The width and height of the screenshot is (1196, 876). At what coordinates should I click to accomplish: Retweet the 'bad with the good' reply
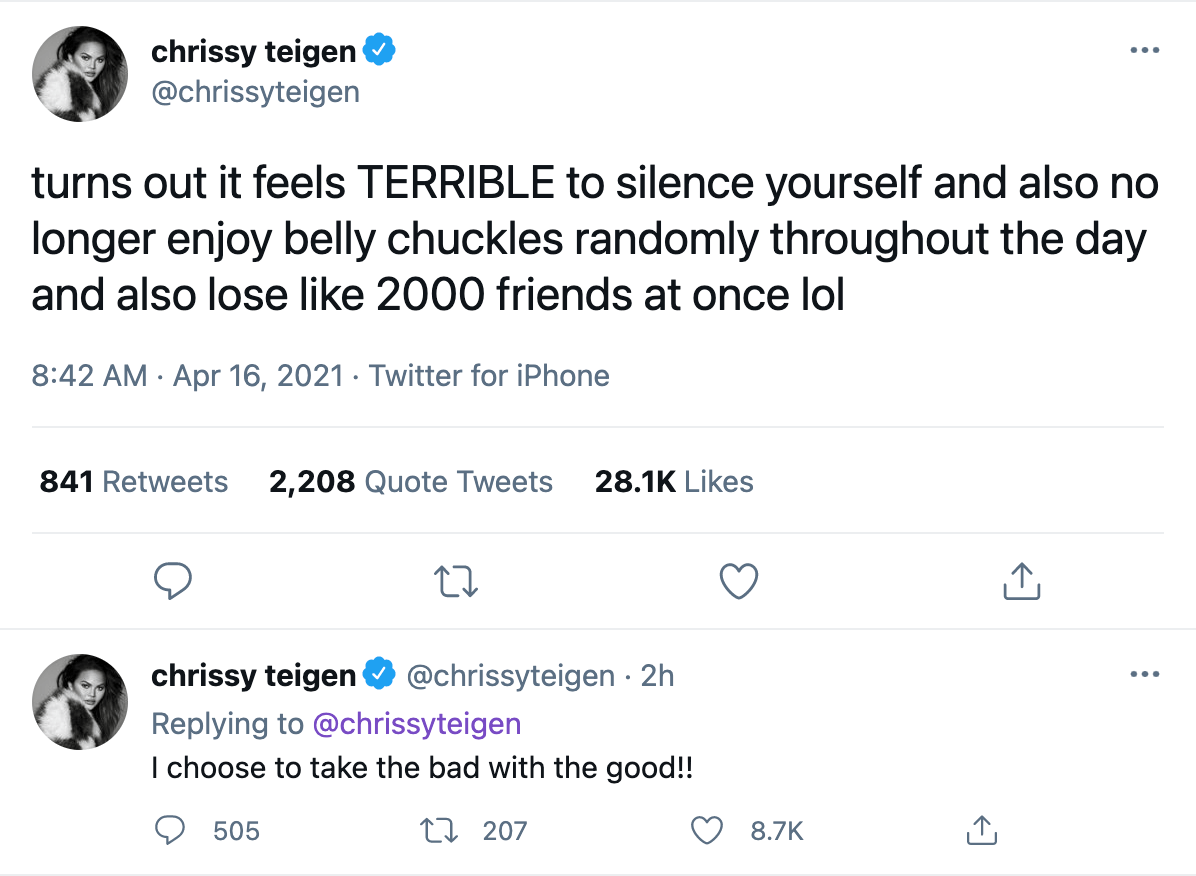(438, 831)
